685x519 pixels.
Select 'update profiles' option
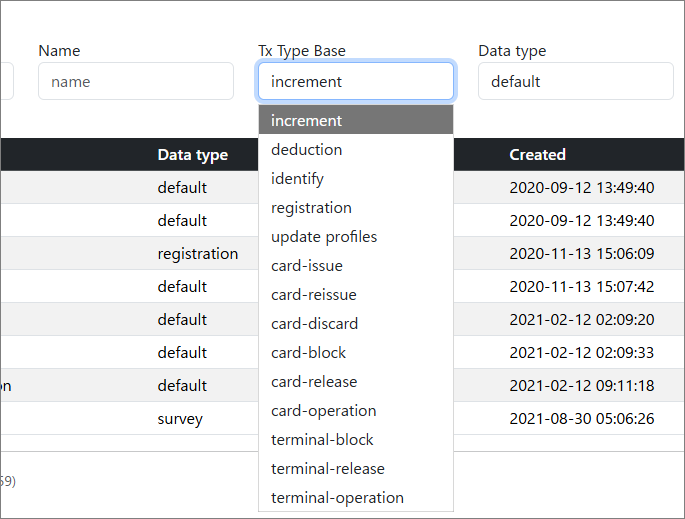click(x=355, y=236)
